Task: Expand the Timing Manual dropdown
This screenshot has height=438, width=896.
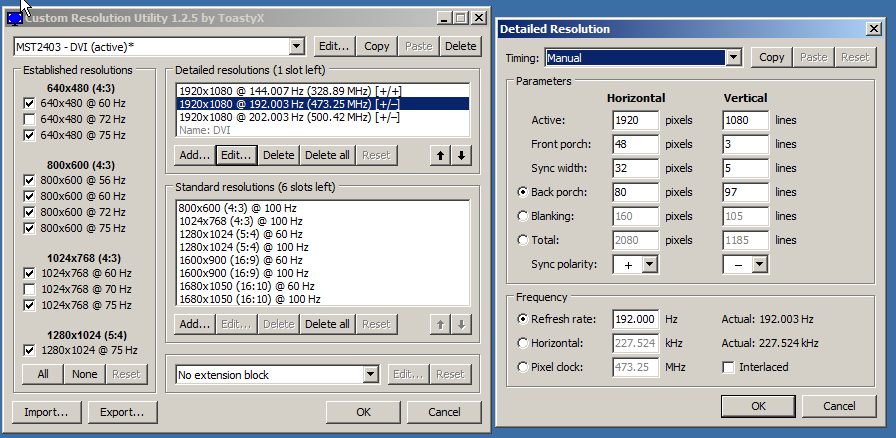Action: [733, 58]
